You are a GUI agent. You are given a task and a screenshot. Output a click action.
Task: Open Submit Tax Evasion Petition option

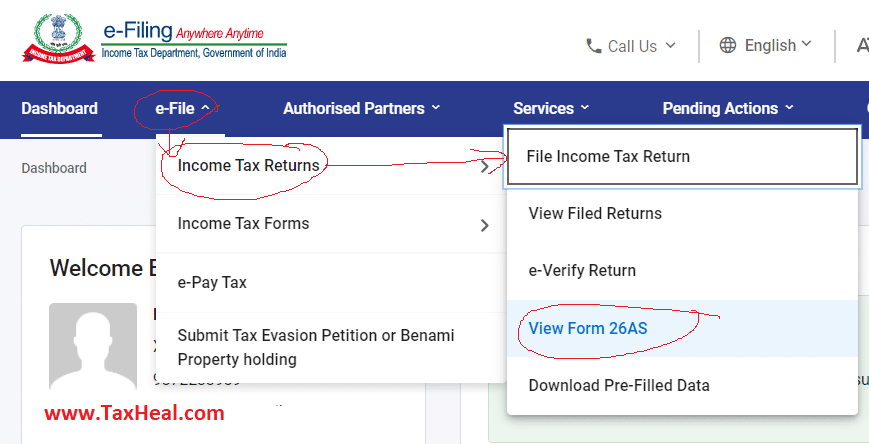(x=316, y=347)
